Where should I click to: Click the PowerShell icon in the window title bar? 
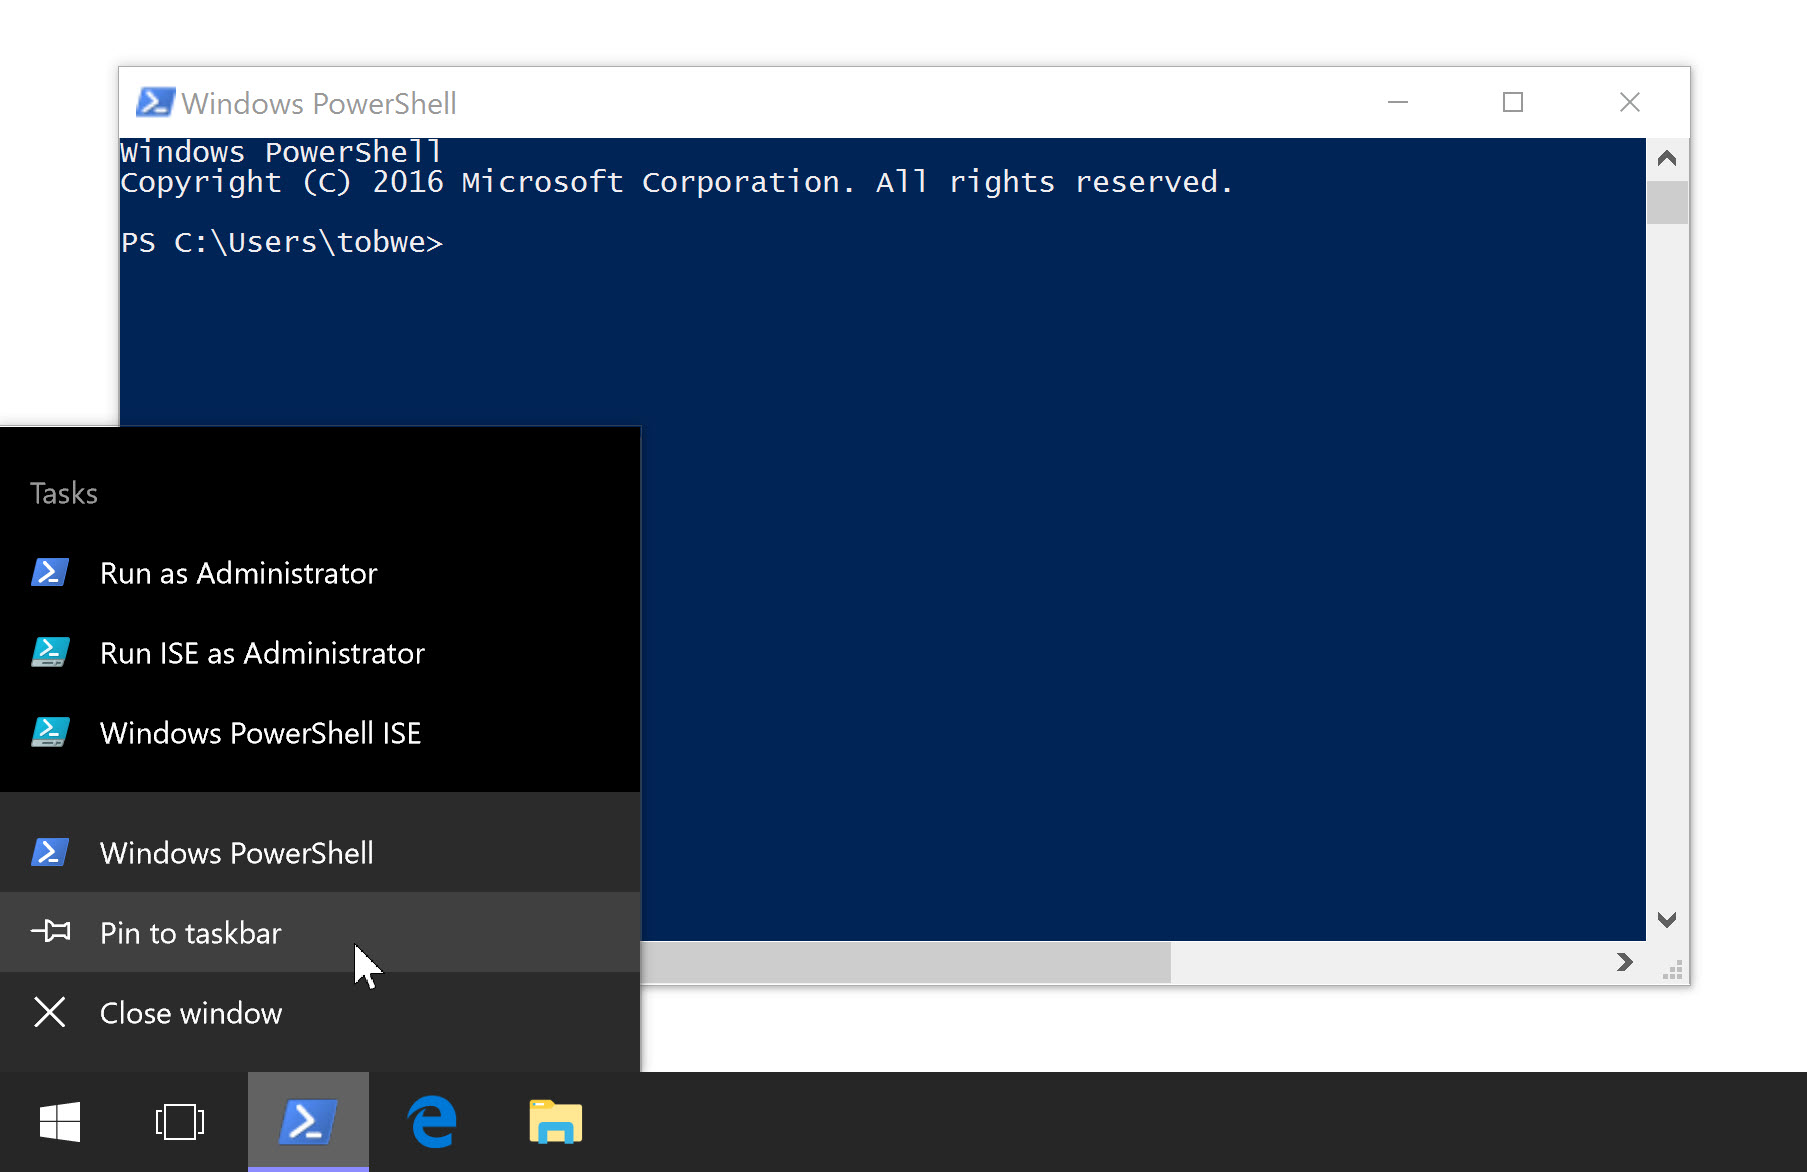point(155,102)
